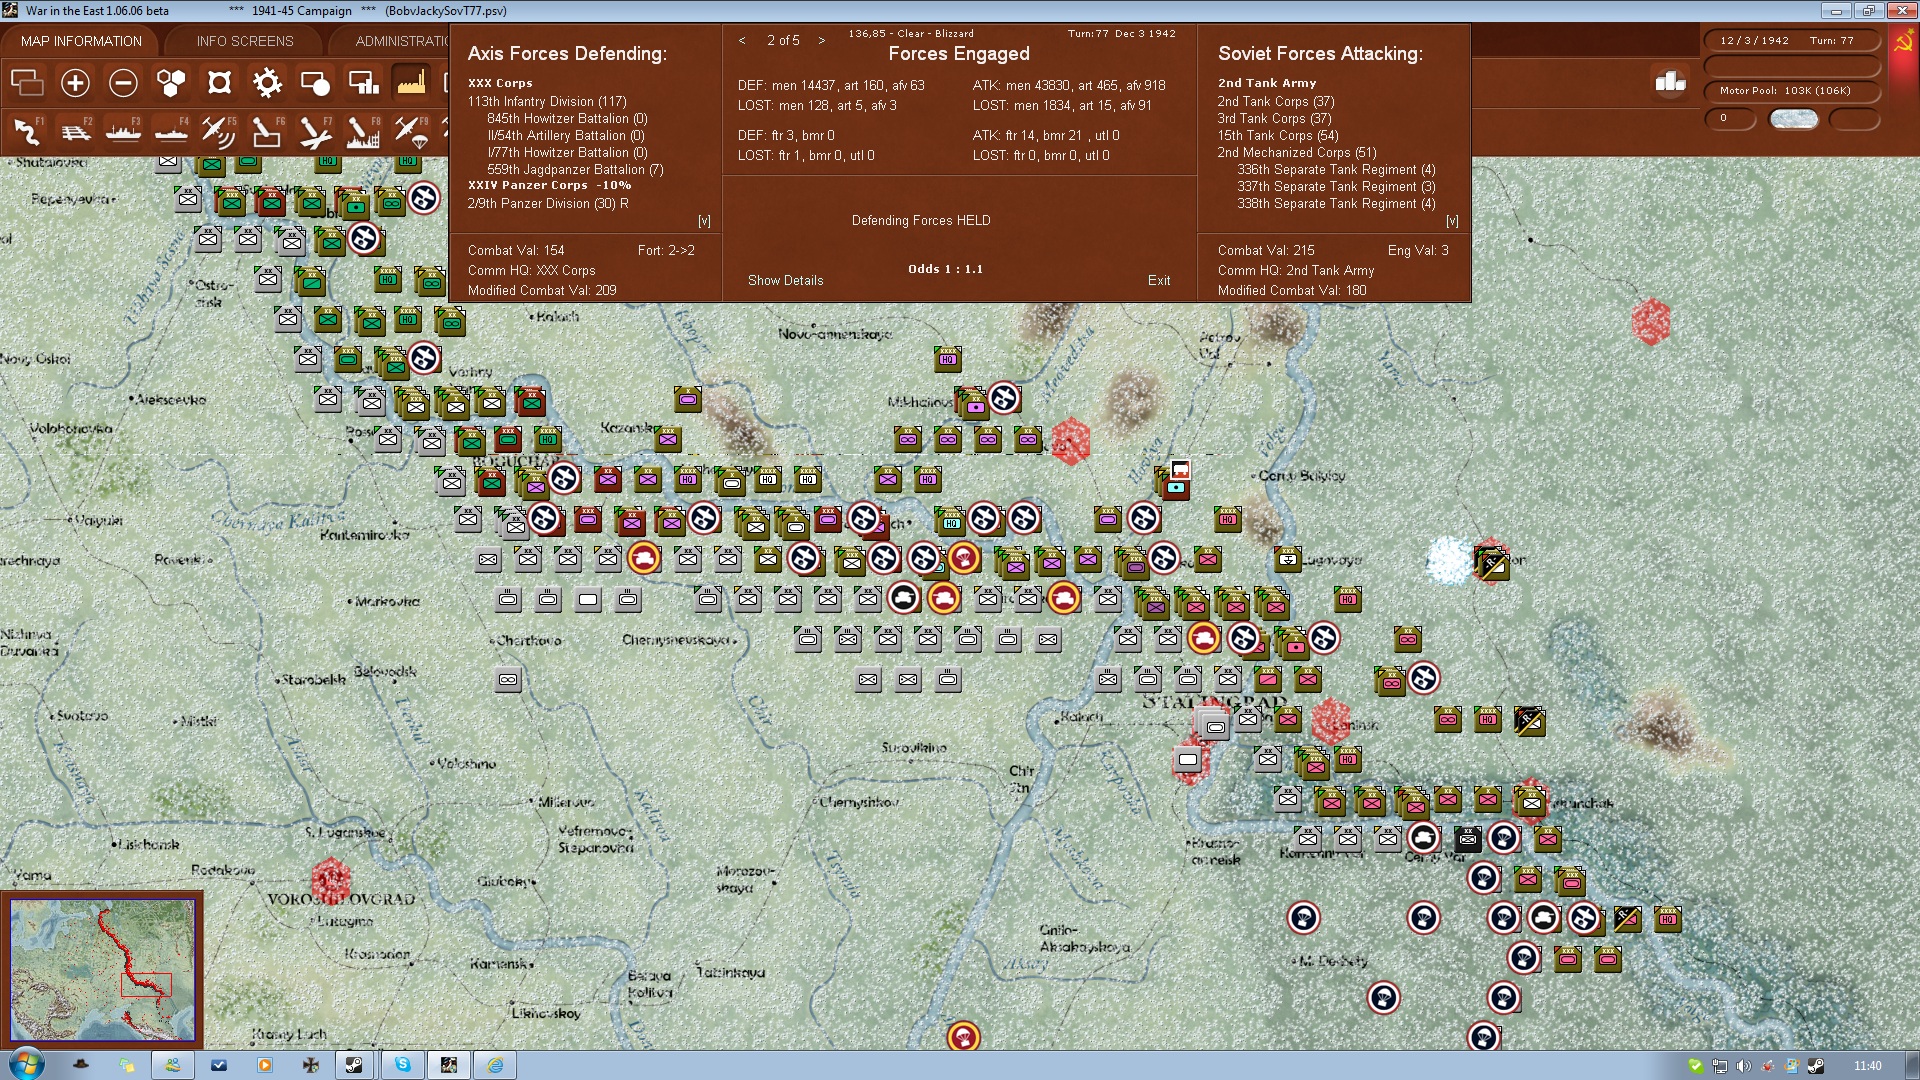
Task: Select the F9 air transport mode icon
Action: click(x=411, y=132)
